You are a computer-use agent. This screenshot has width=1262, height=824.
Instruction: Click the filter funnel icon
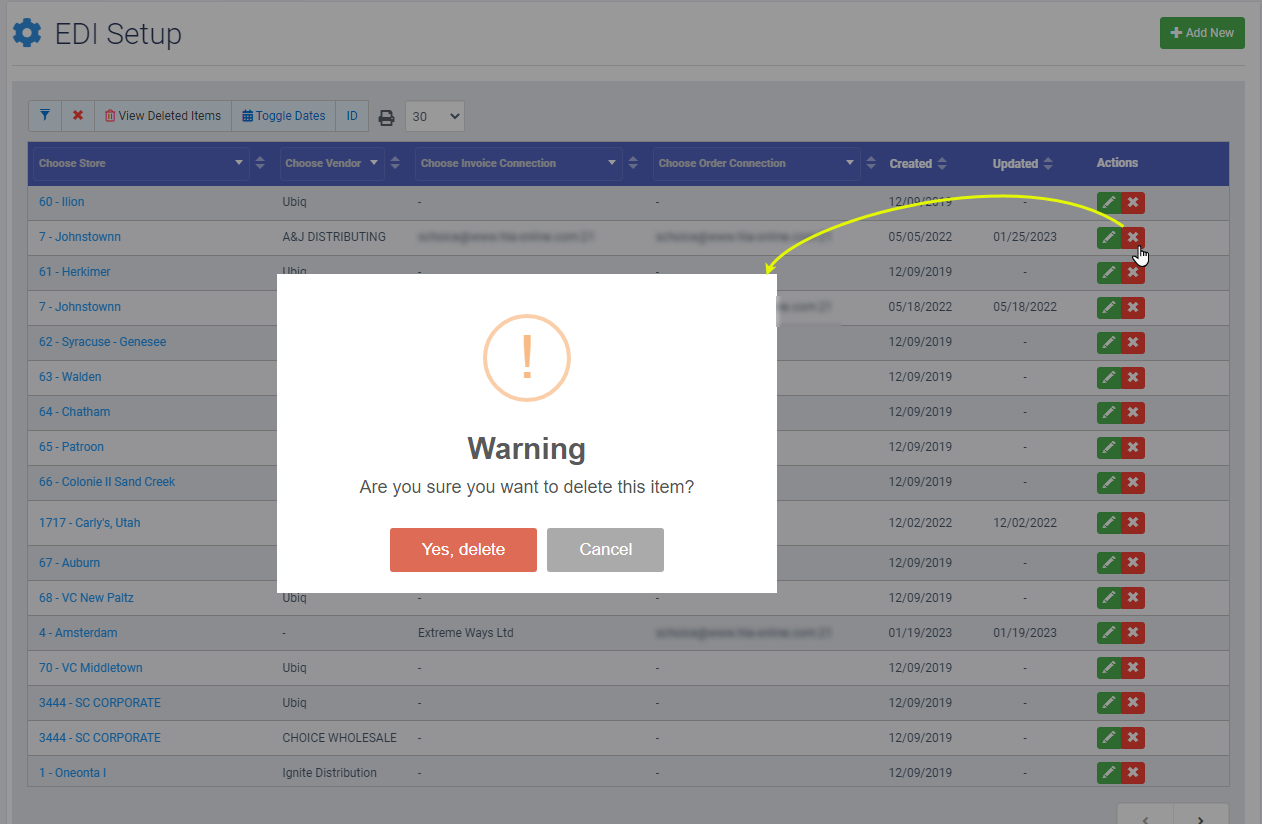(x=45, y=116)
